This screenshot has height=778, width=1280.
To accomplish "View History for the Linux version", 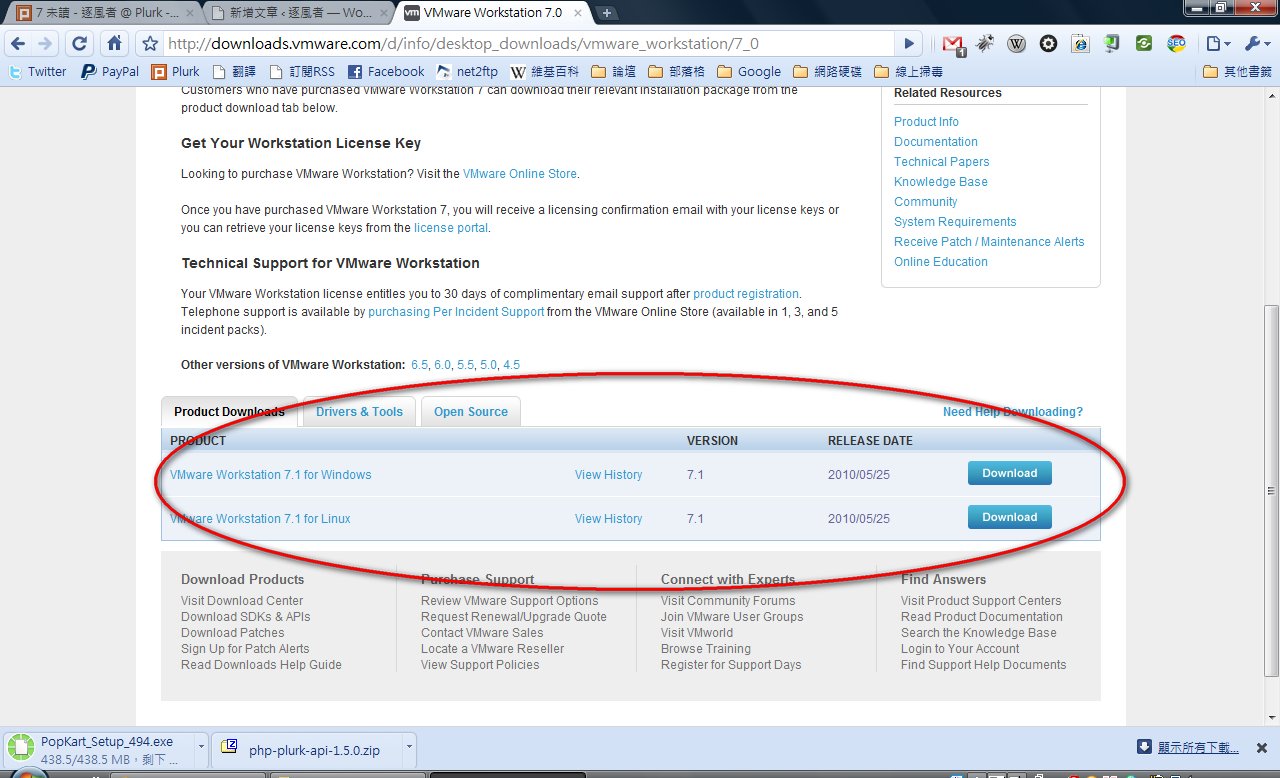I will point(608,519).
